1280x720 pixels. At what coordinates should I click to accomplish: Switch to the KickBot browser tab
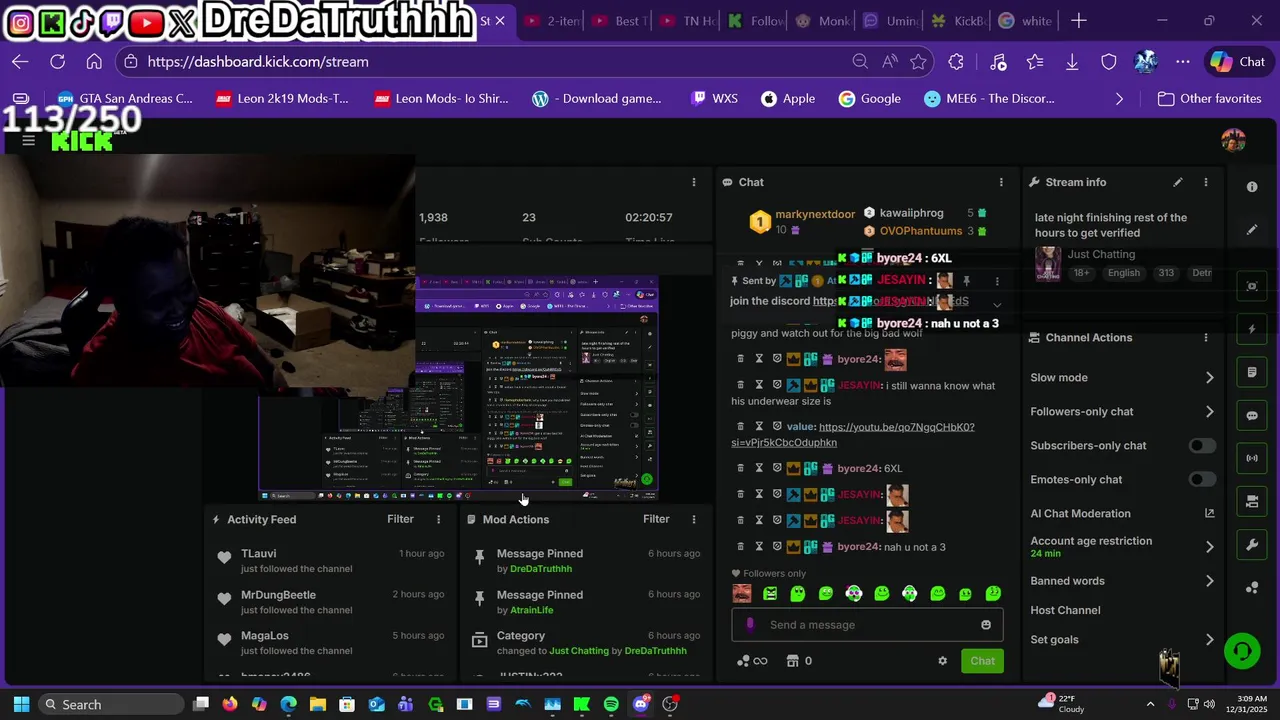[x=959, y=21]
